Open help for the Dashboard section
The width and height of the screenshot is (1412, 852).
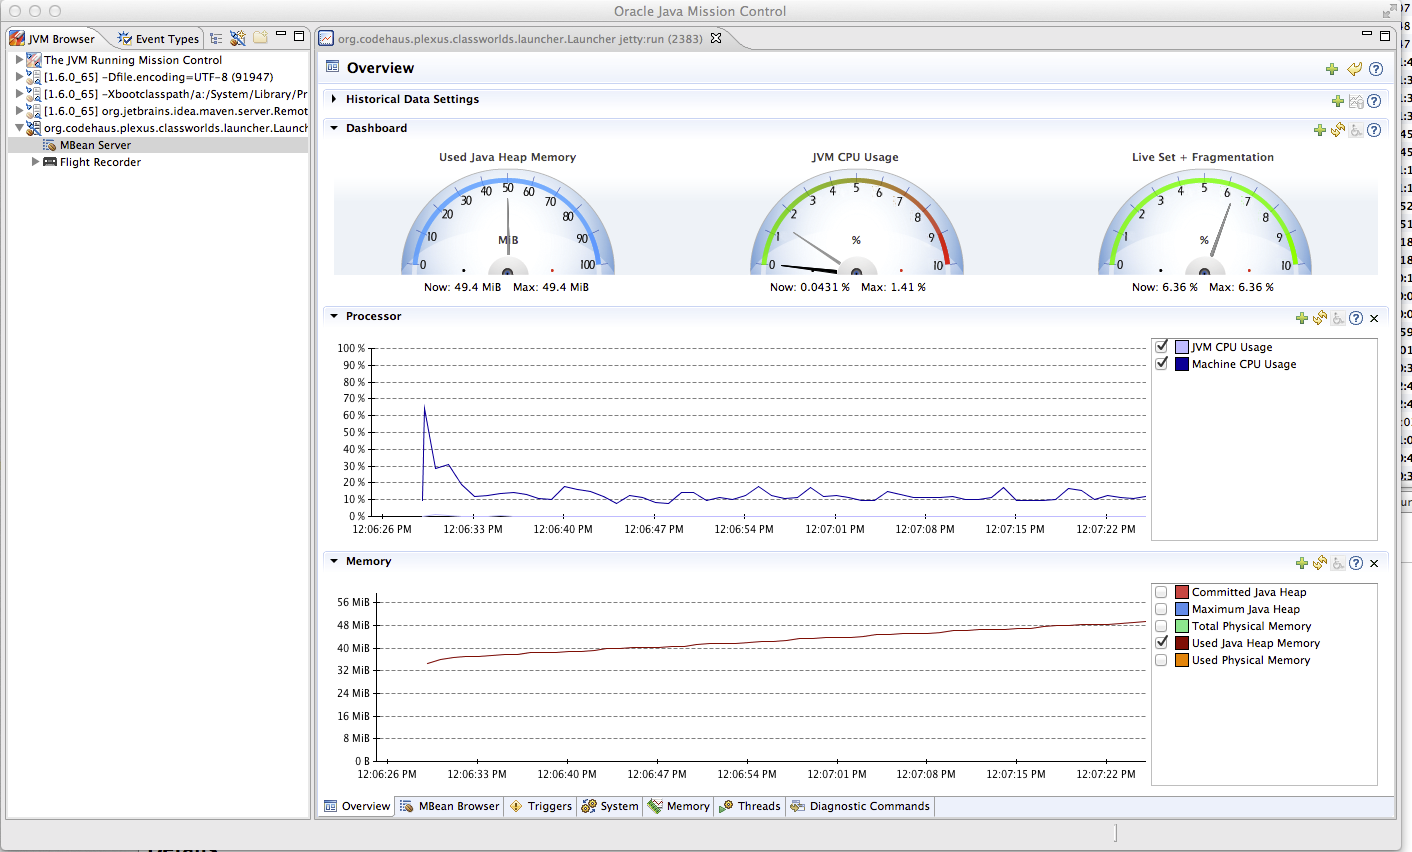click(x=1374, y=130)
